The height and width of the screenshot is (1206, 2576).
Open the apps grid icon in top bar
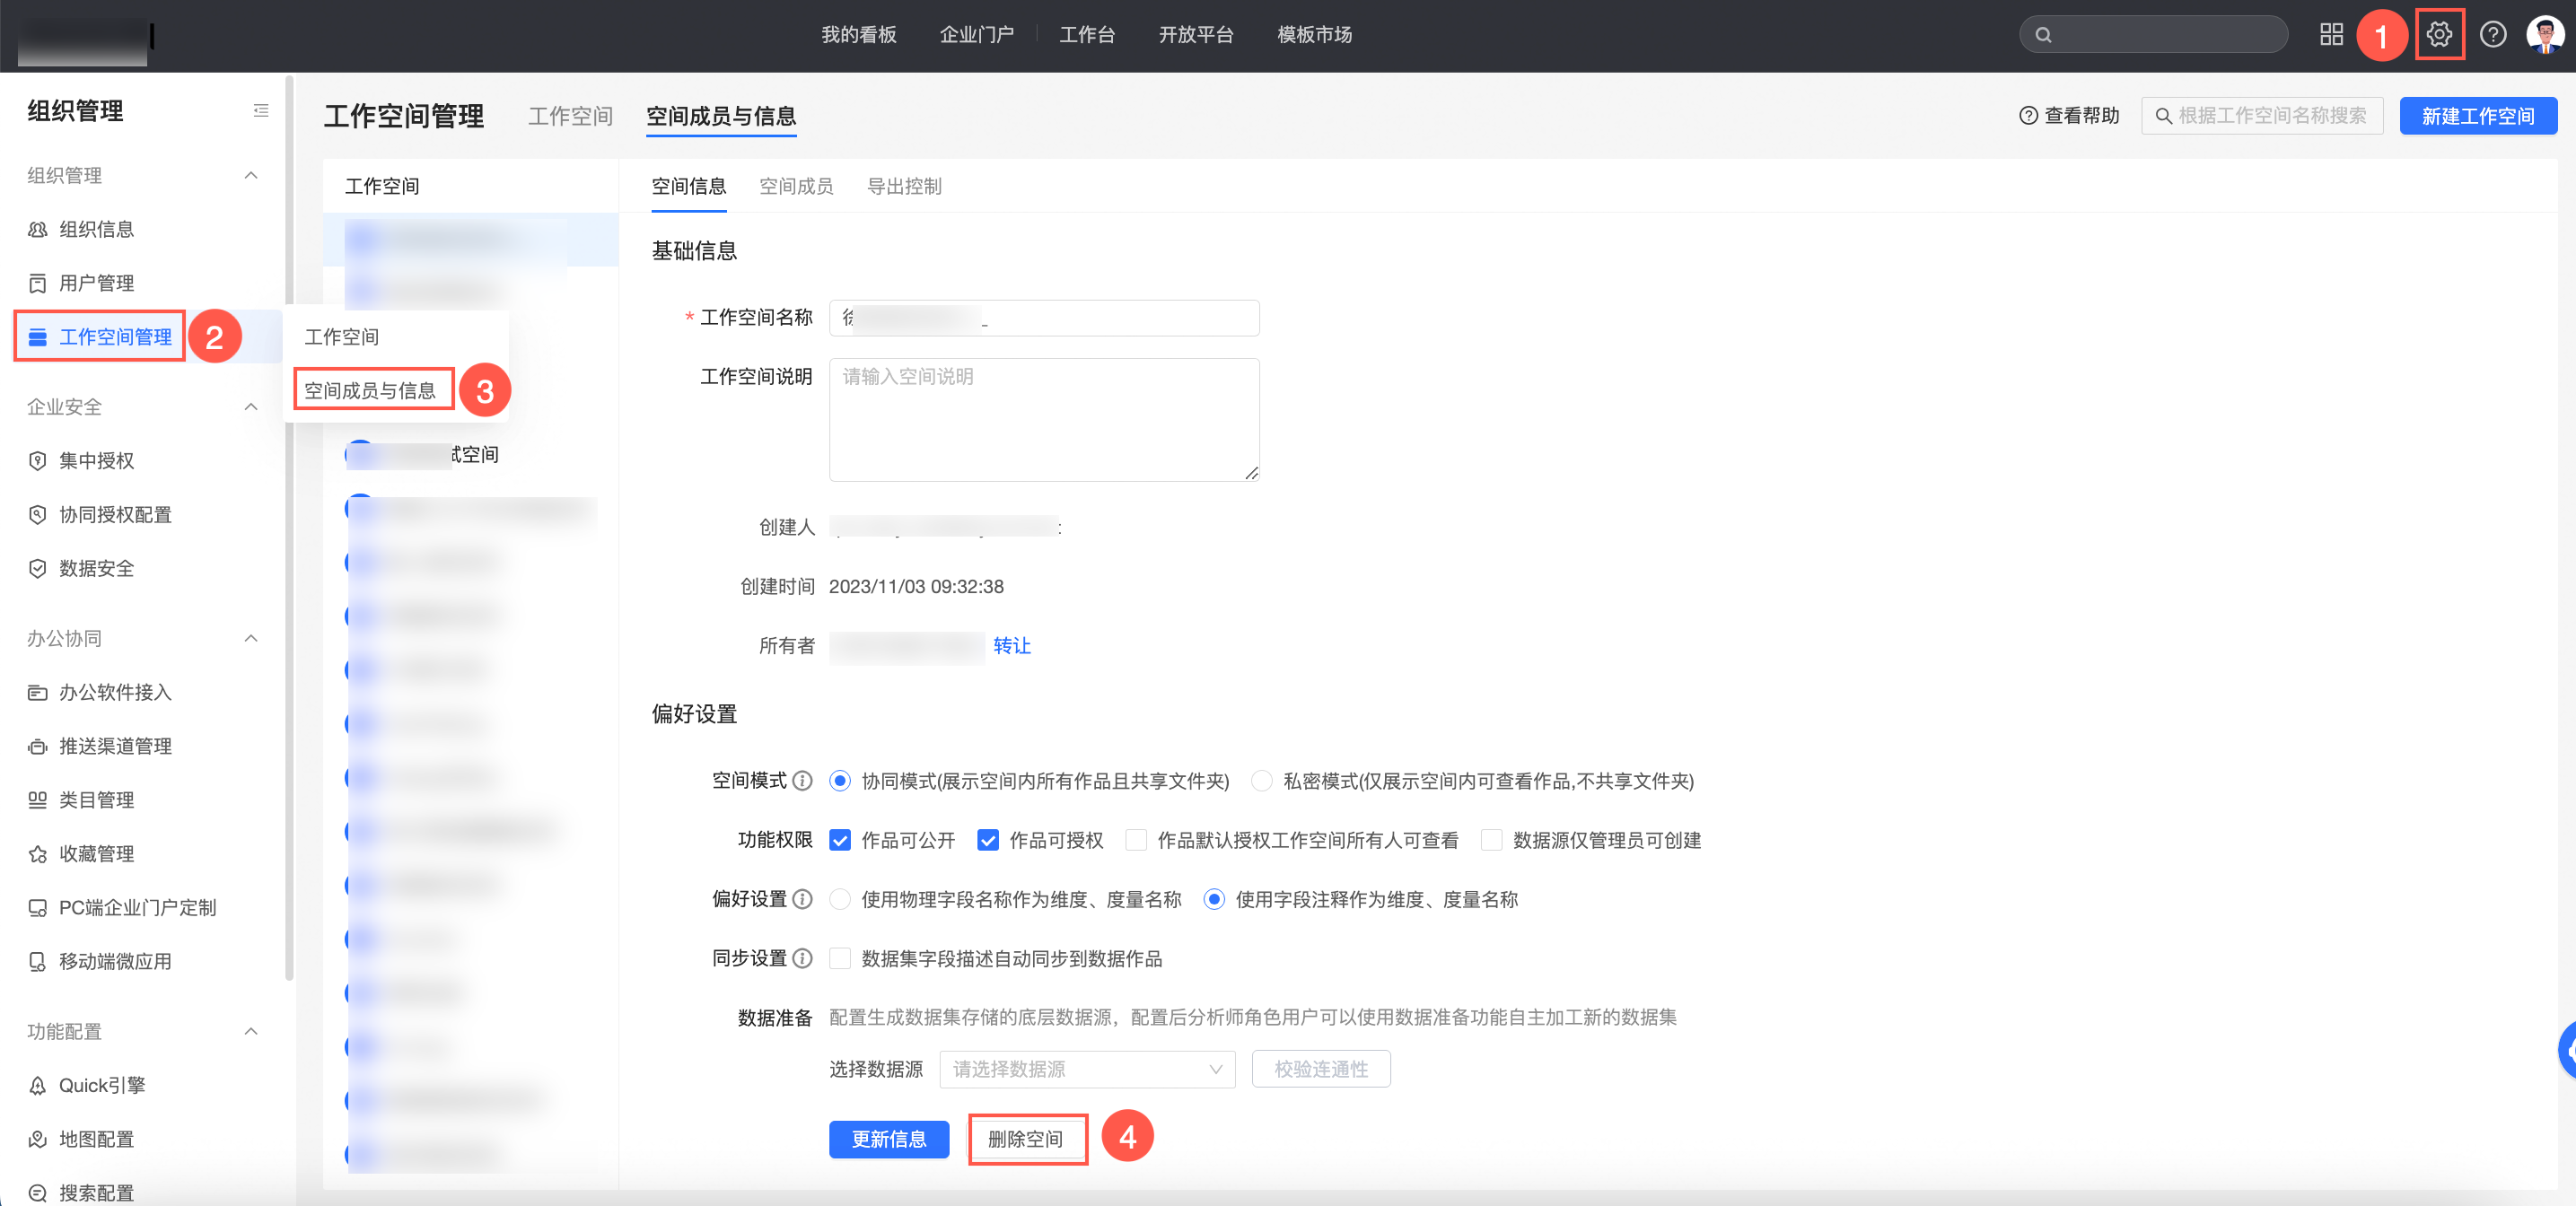(x=2331, y=35)
